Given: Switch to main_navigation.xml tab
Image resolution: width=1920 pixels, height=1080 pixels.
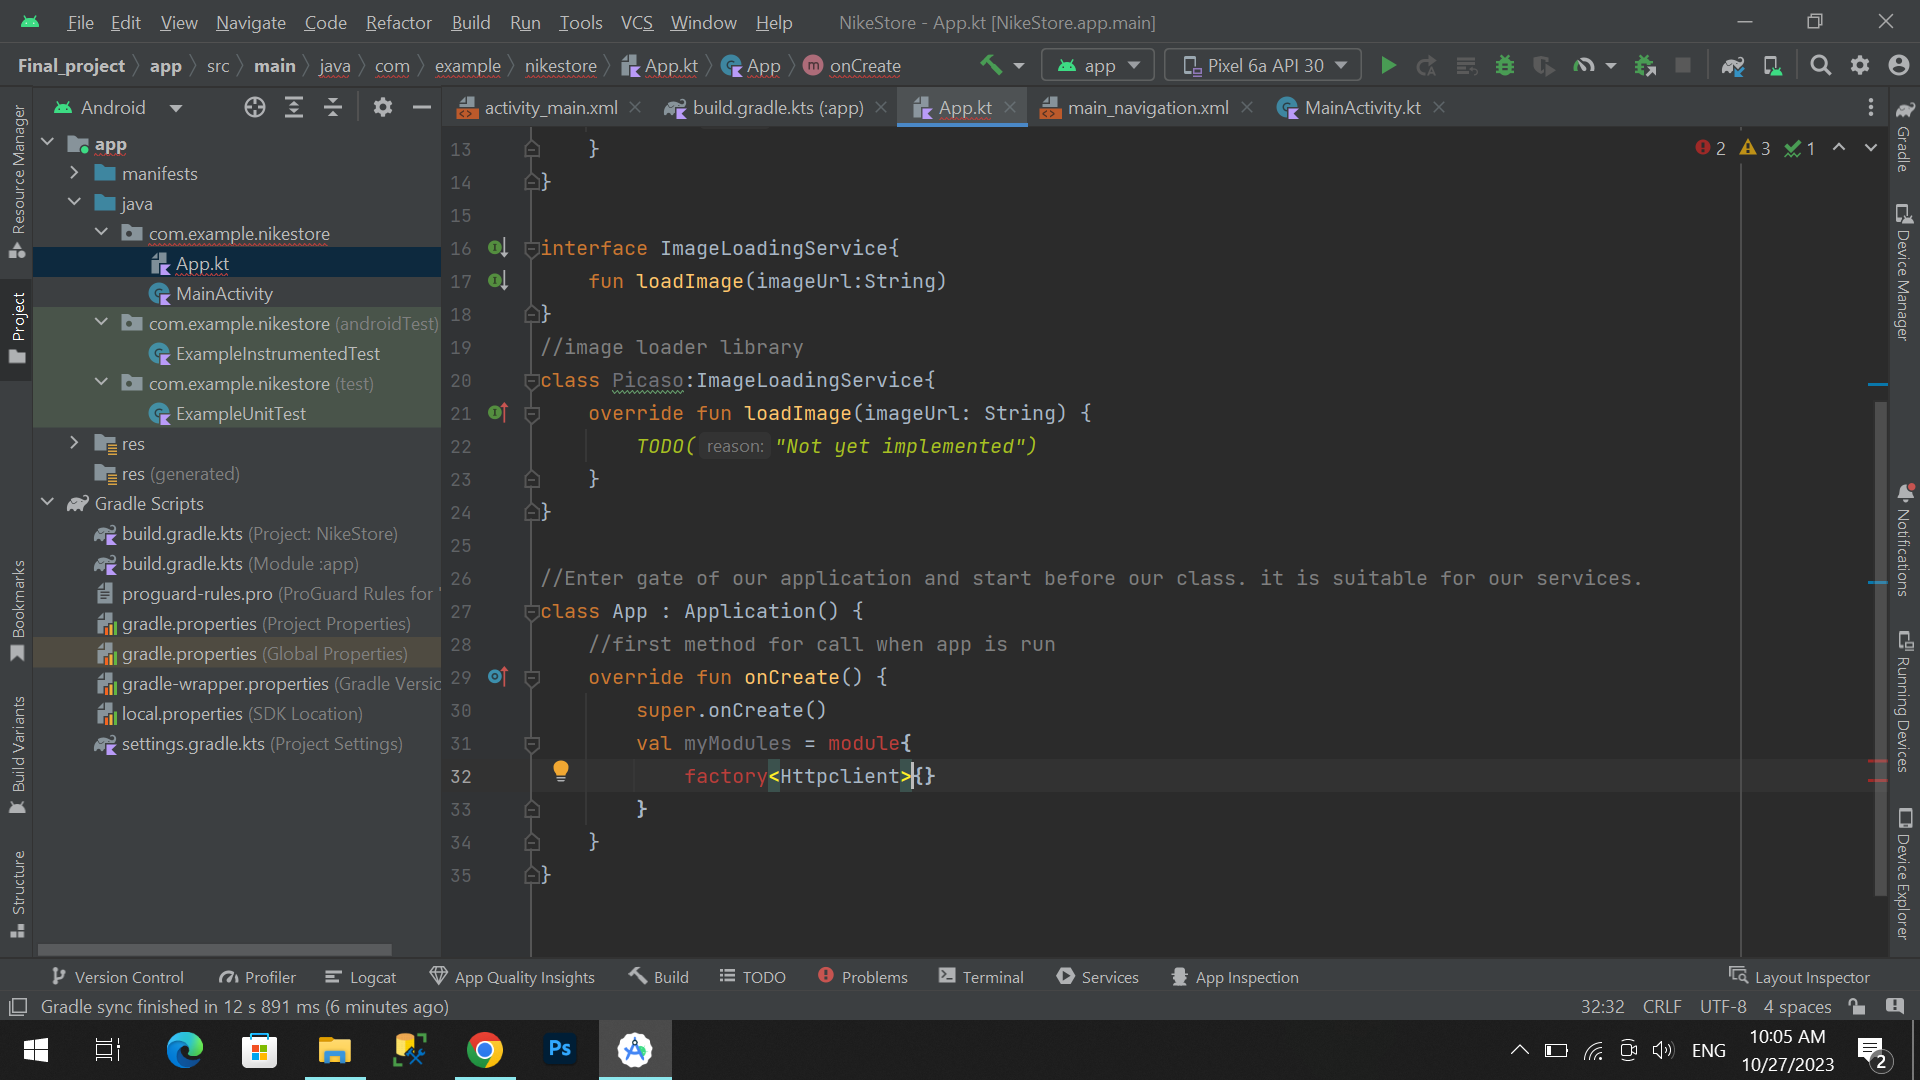Looking at the screenshot, I should point(1148,107).
